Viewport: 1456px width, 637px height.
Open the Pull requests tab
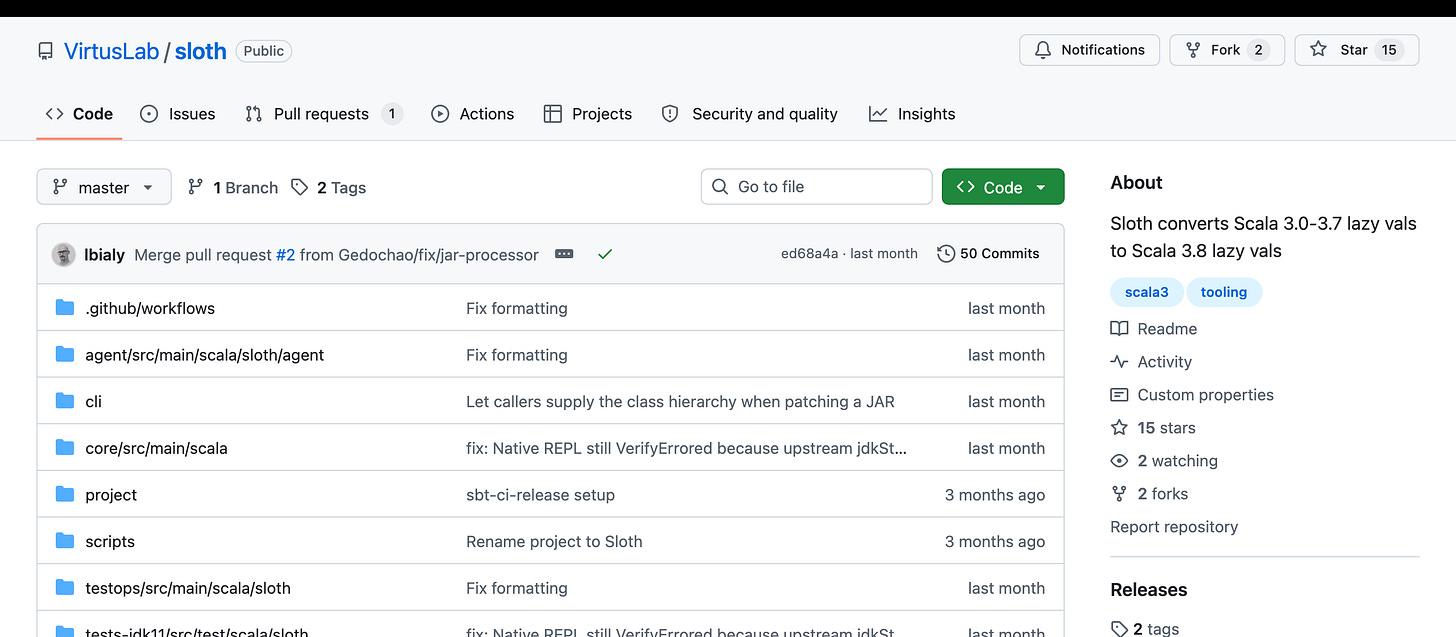323,114
